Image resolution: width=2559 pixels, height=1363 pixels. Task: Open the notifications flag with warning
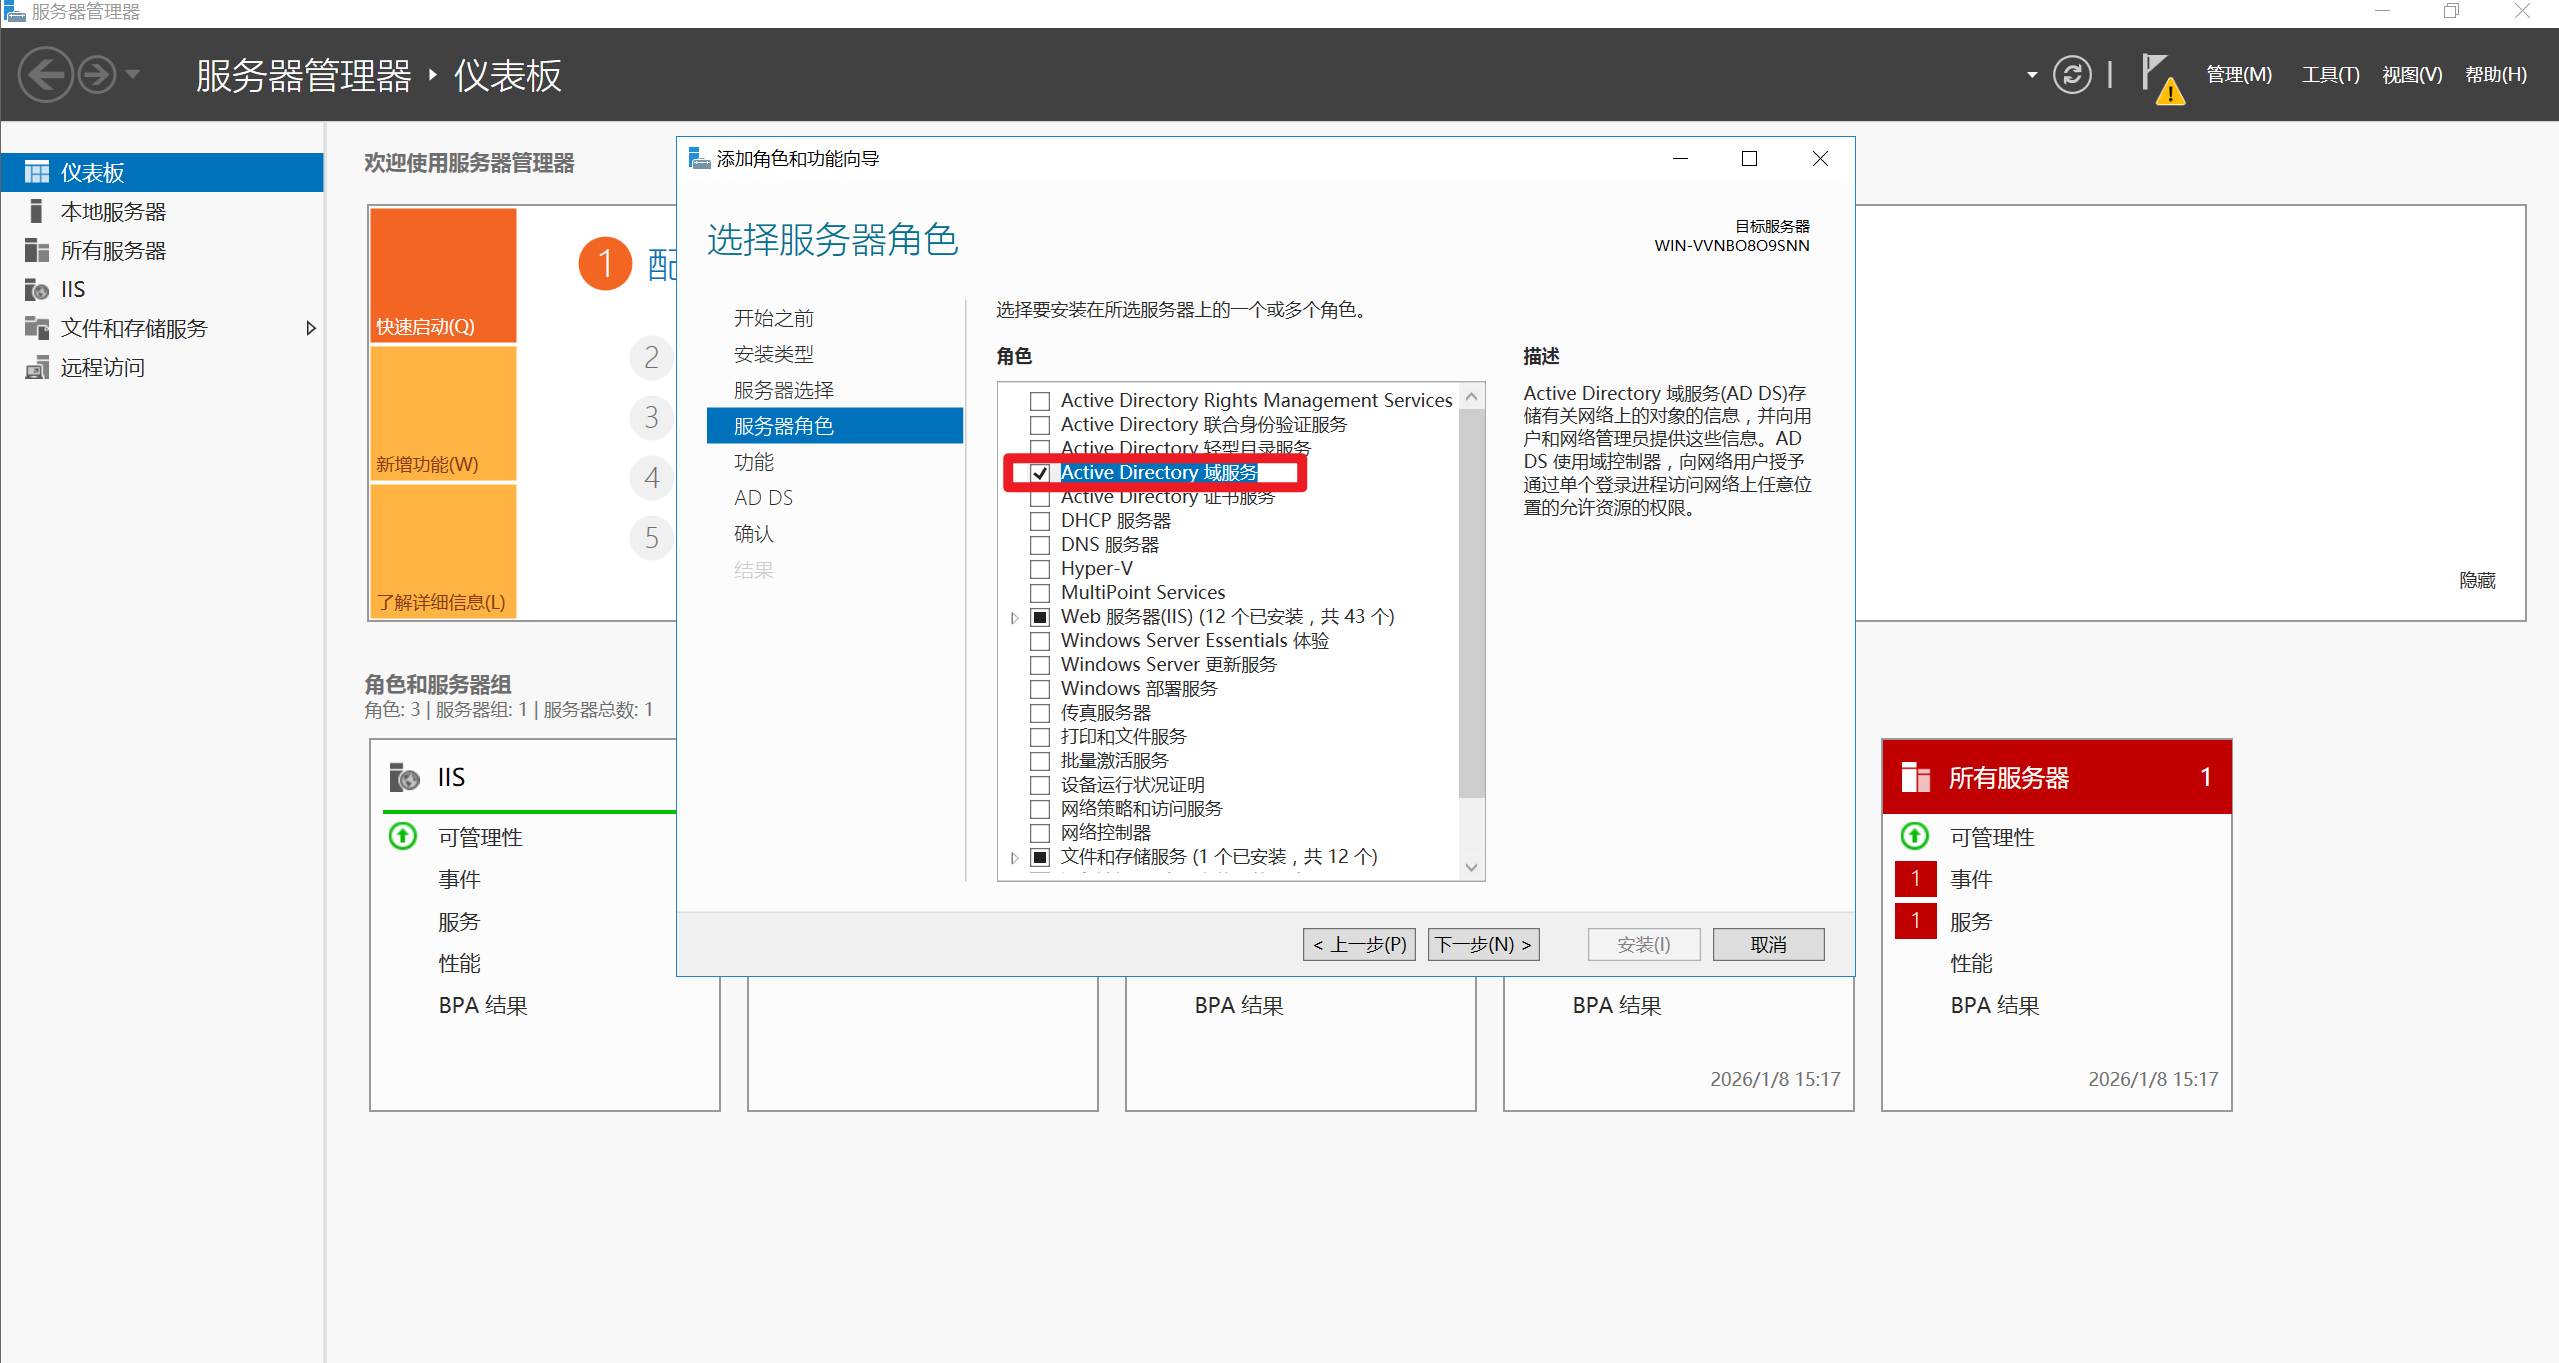(2160, 77)
